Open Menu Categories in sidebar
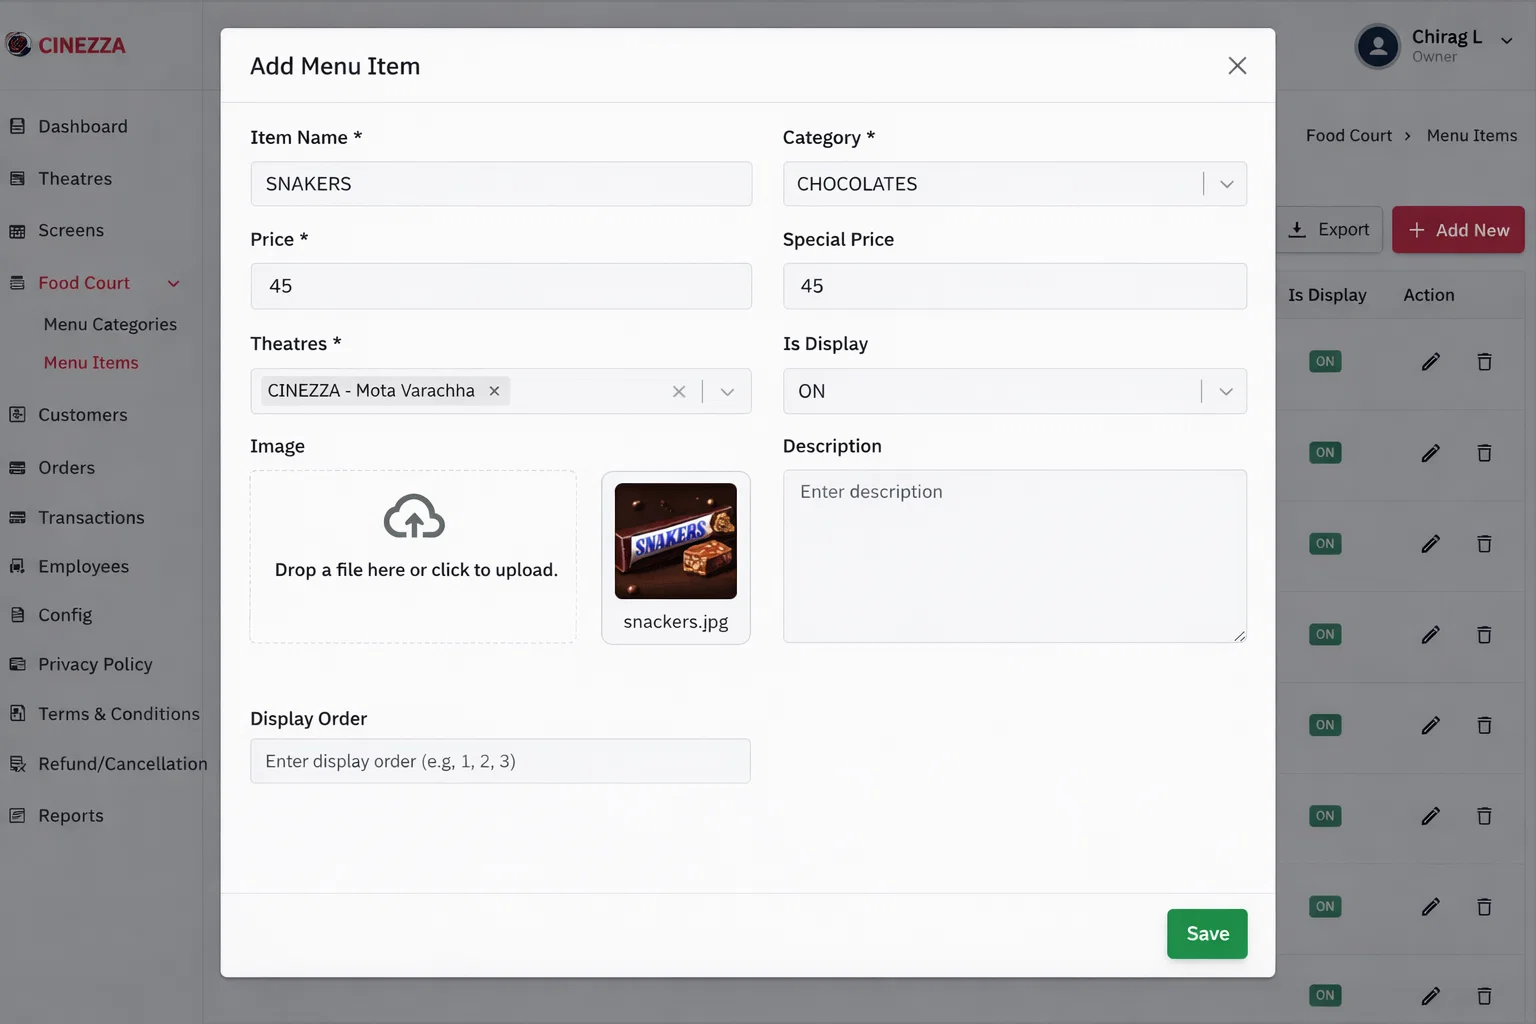 tap(110, 324)
